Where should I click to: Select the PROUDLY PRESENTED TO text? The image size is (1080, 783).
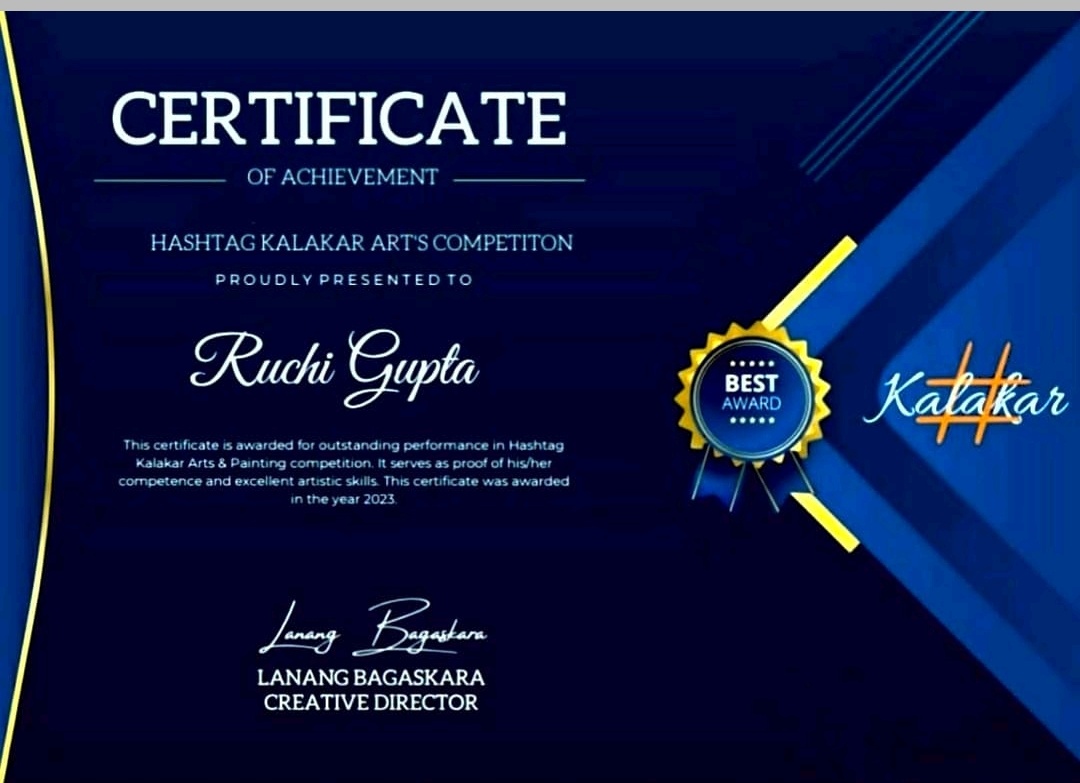click(x=343, y=280)
